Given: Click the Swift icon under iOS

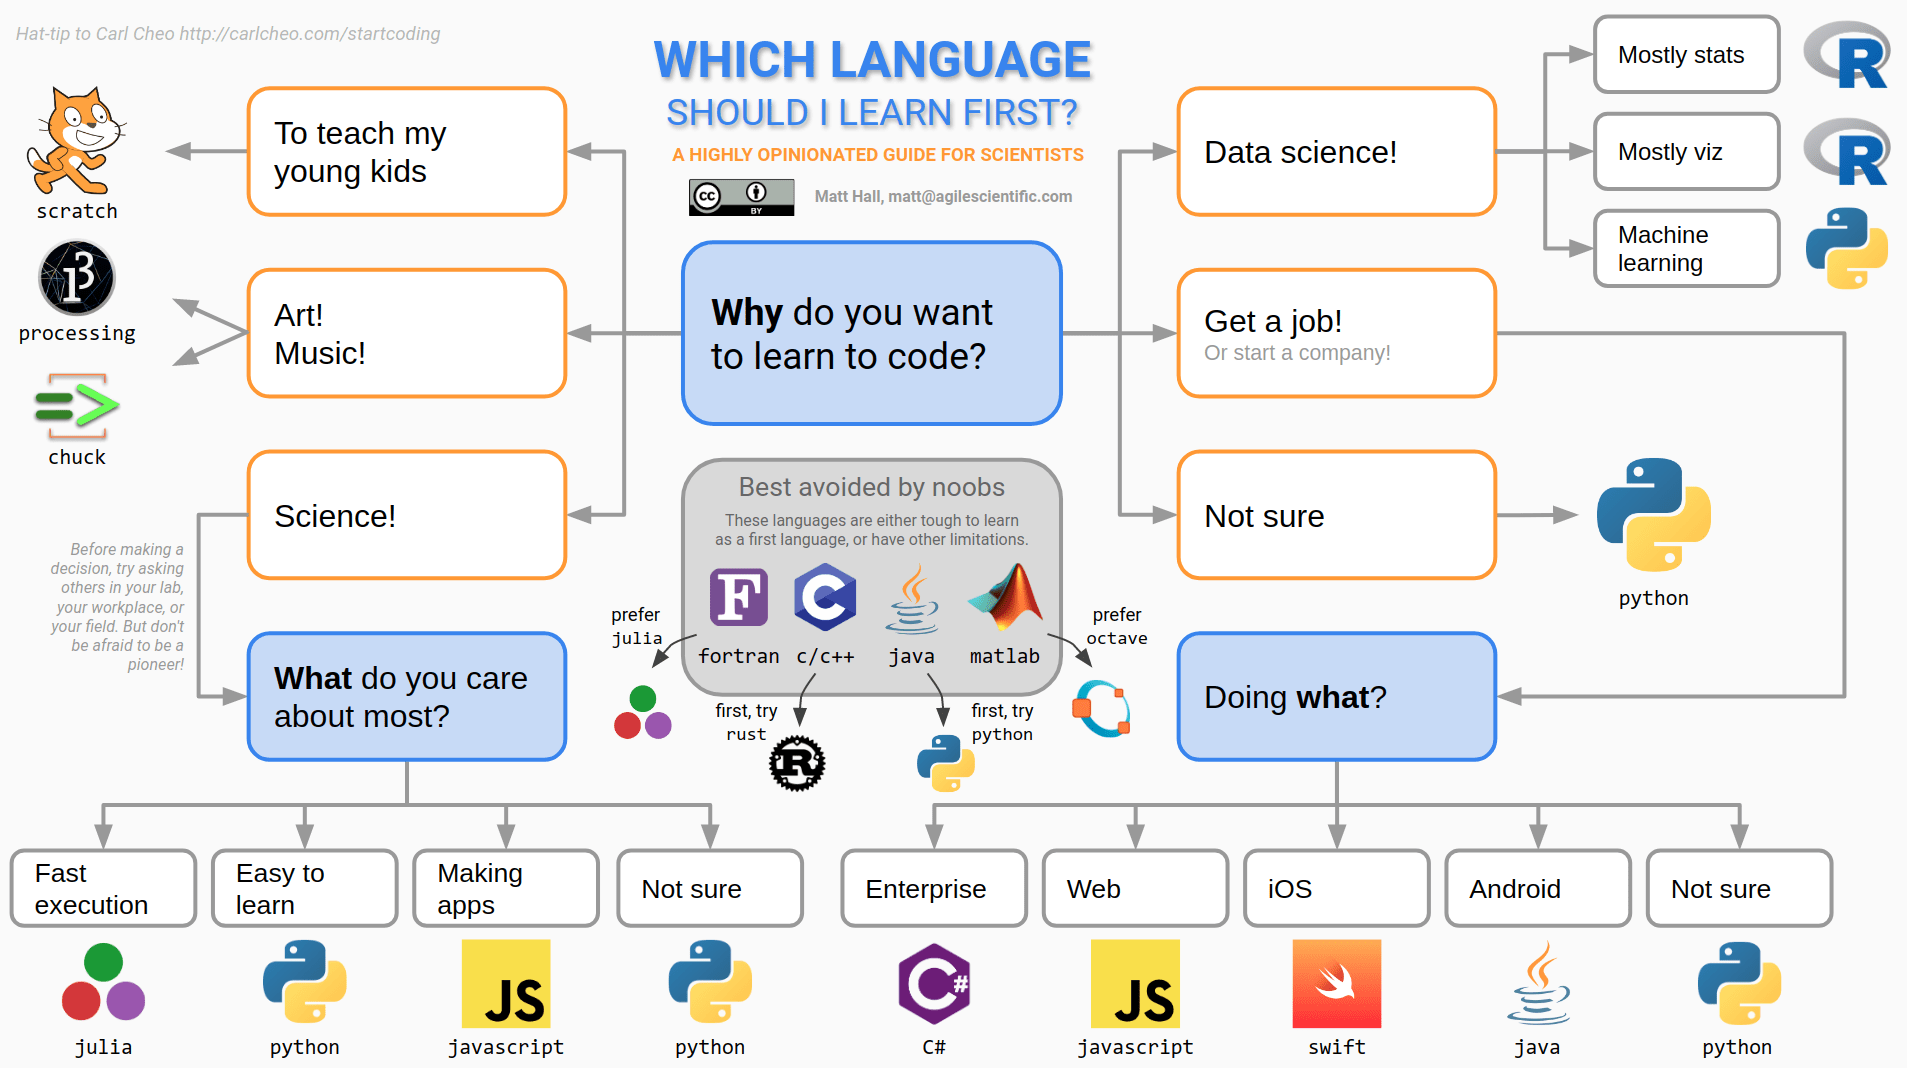Looking at the screenshot, I should [x=1336, y=984].
